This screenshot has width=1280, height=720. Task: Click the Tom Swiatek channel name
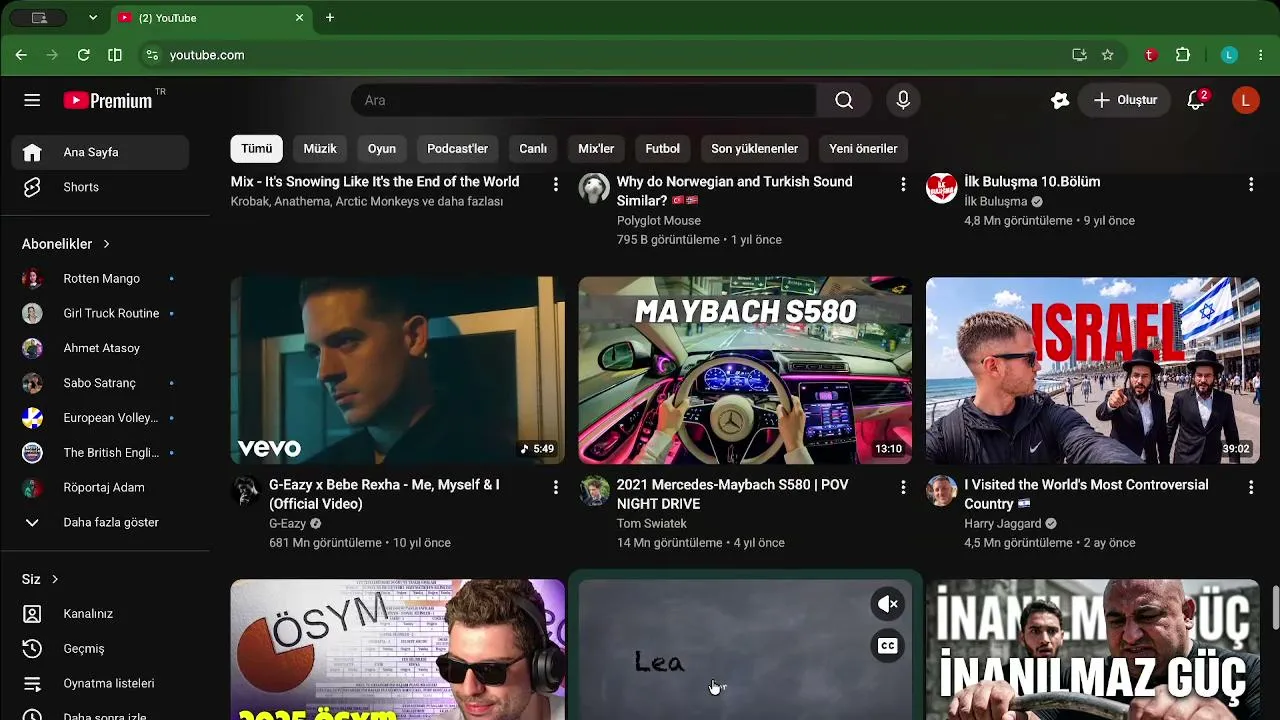pyautogui.click(x=652, y=523)
